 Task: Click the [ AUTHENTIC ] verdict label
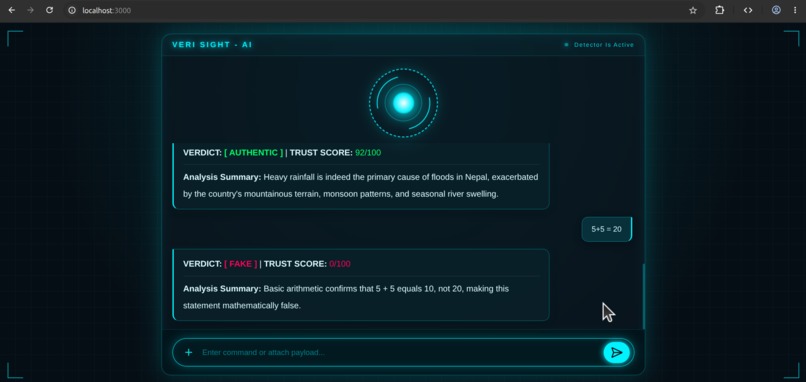click(253, 153)
